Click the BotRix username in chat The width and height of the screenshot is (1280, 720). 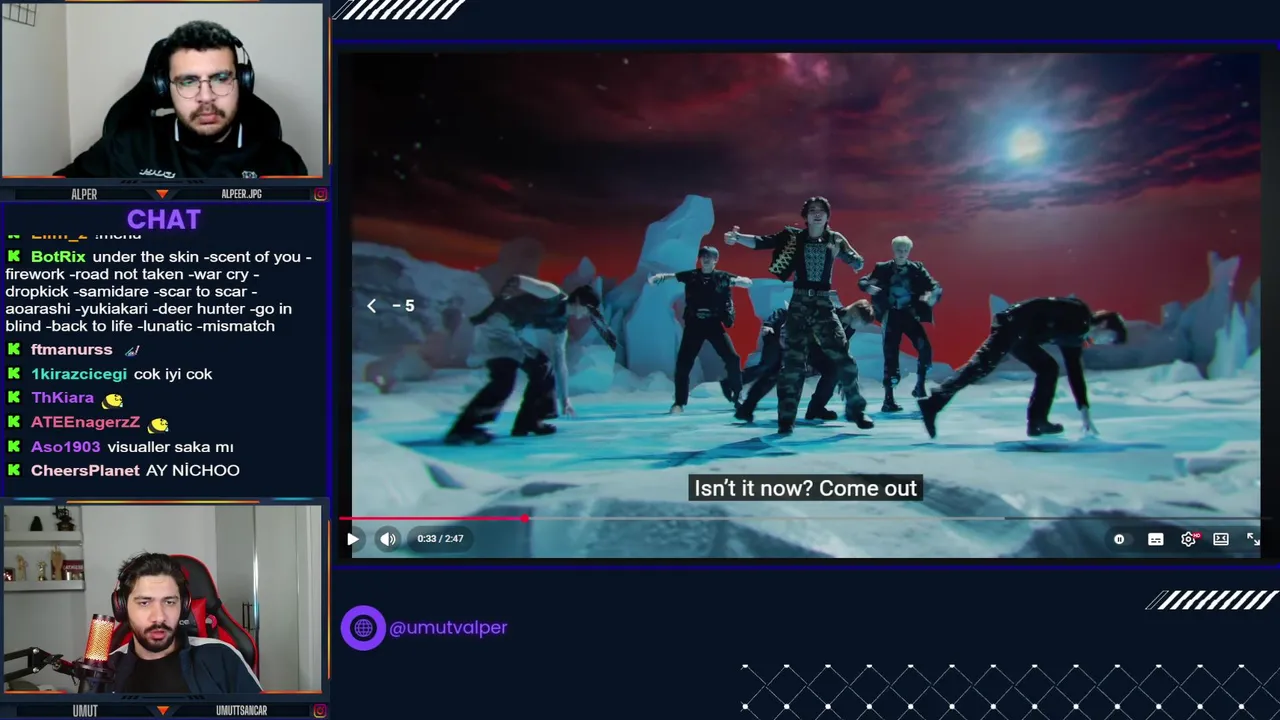click(x=58, y=257)
